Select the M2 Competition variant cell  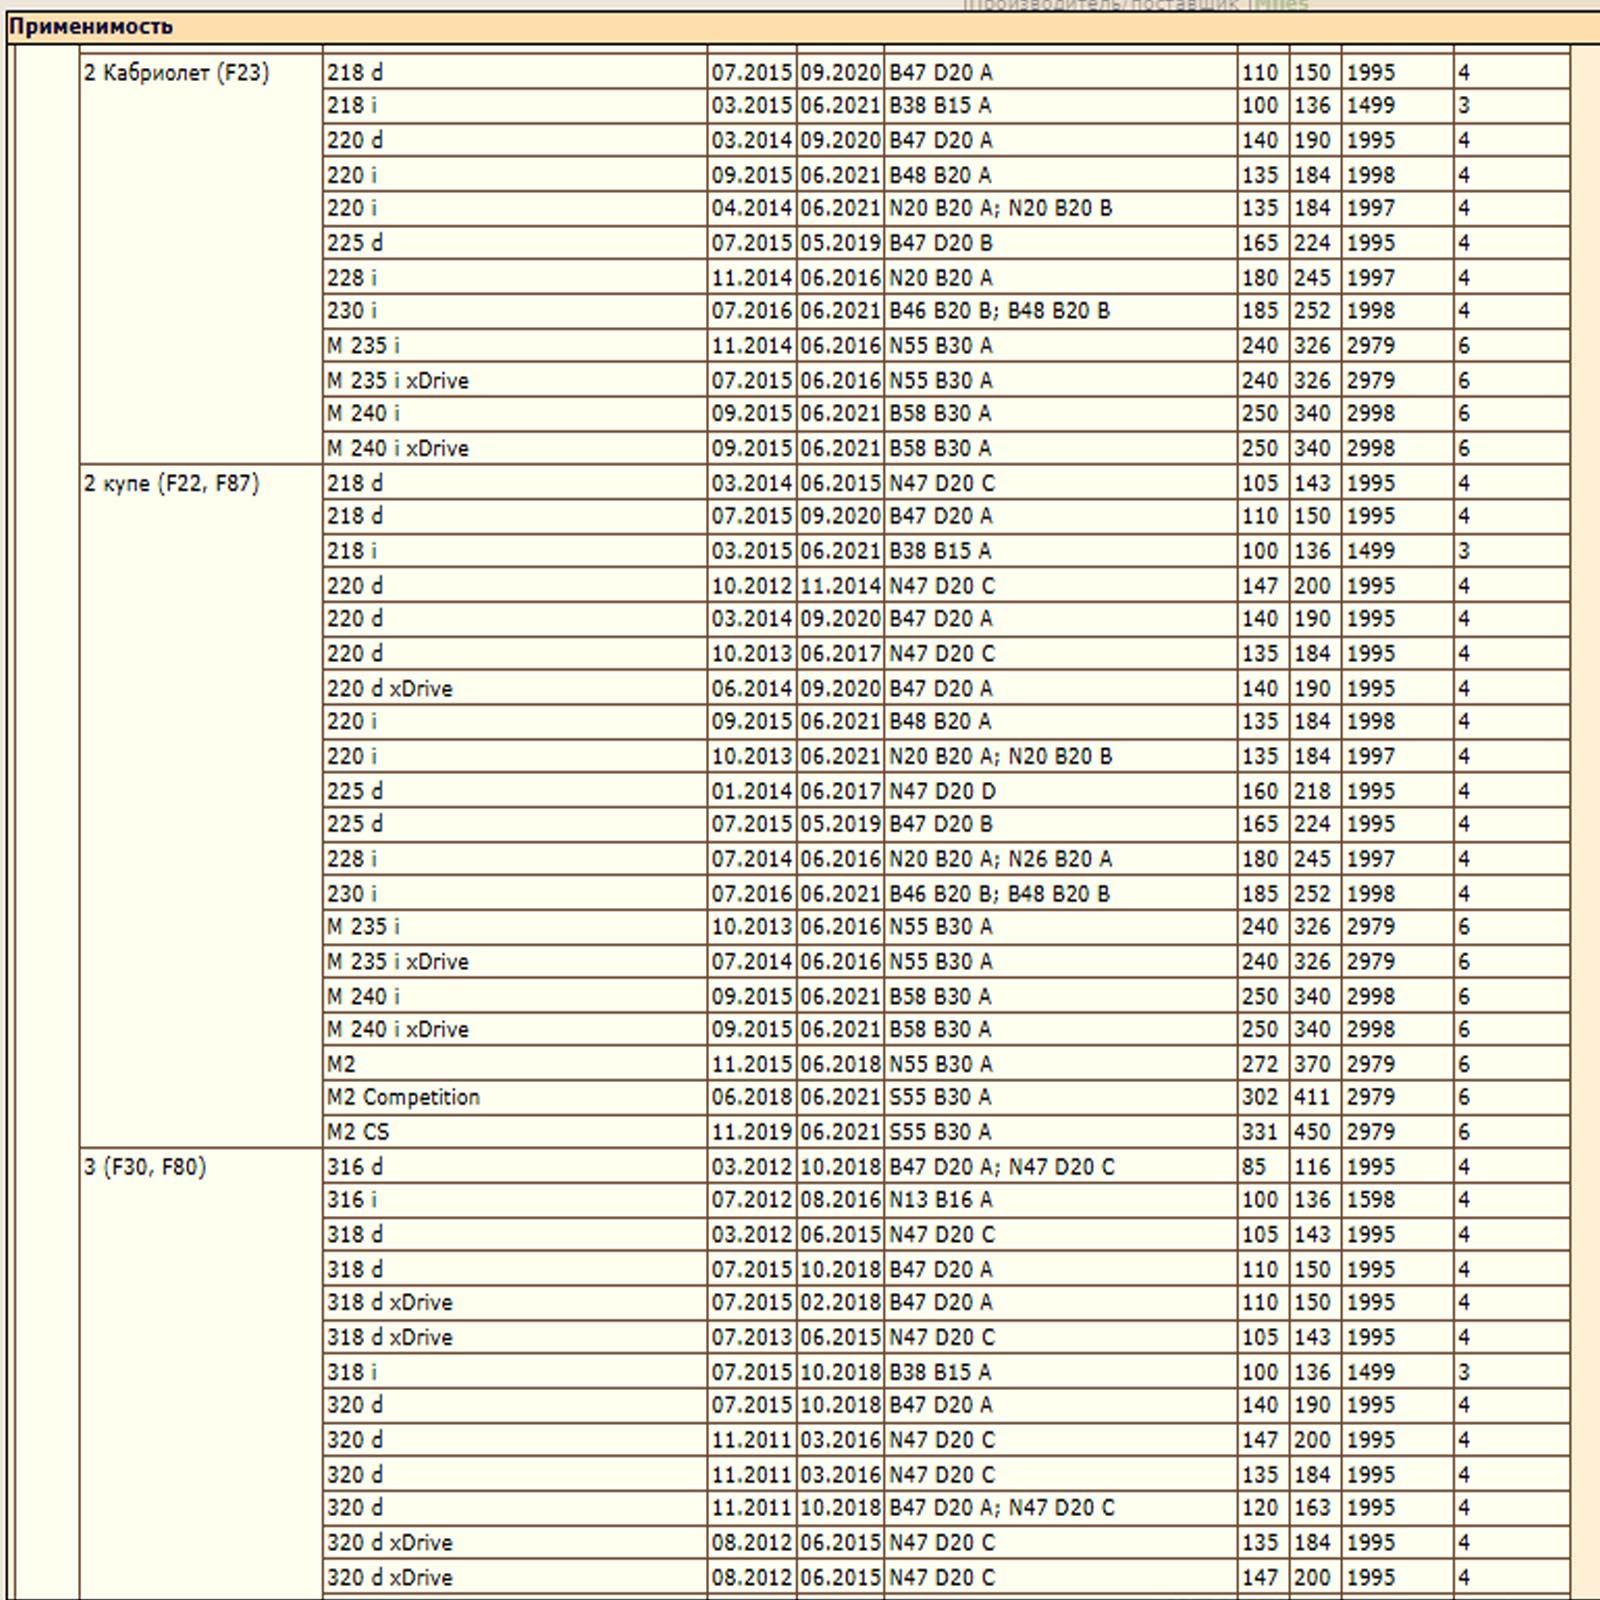point(403,1097)
